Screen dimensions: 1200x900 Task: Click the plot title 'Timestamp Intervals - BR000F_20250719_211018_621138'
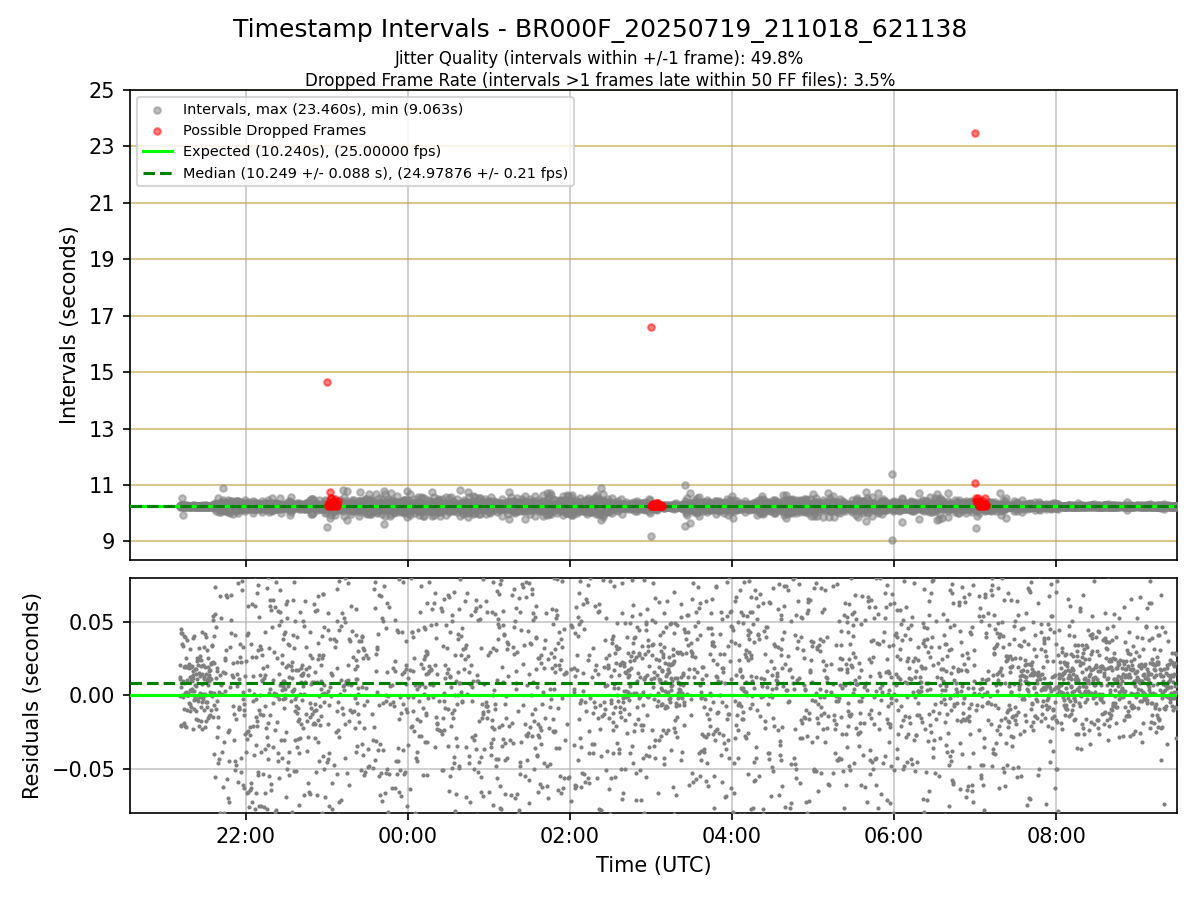pyautogui.click(x=600, y=29)
